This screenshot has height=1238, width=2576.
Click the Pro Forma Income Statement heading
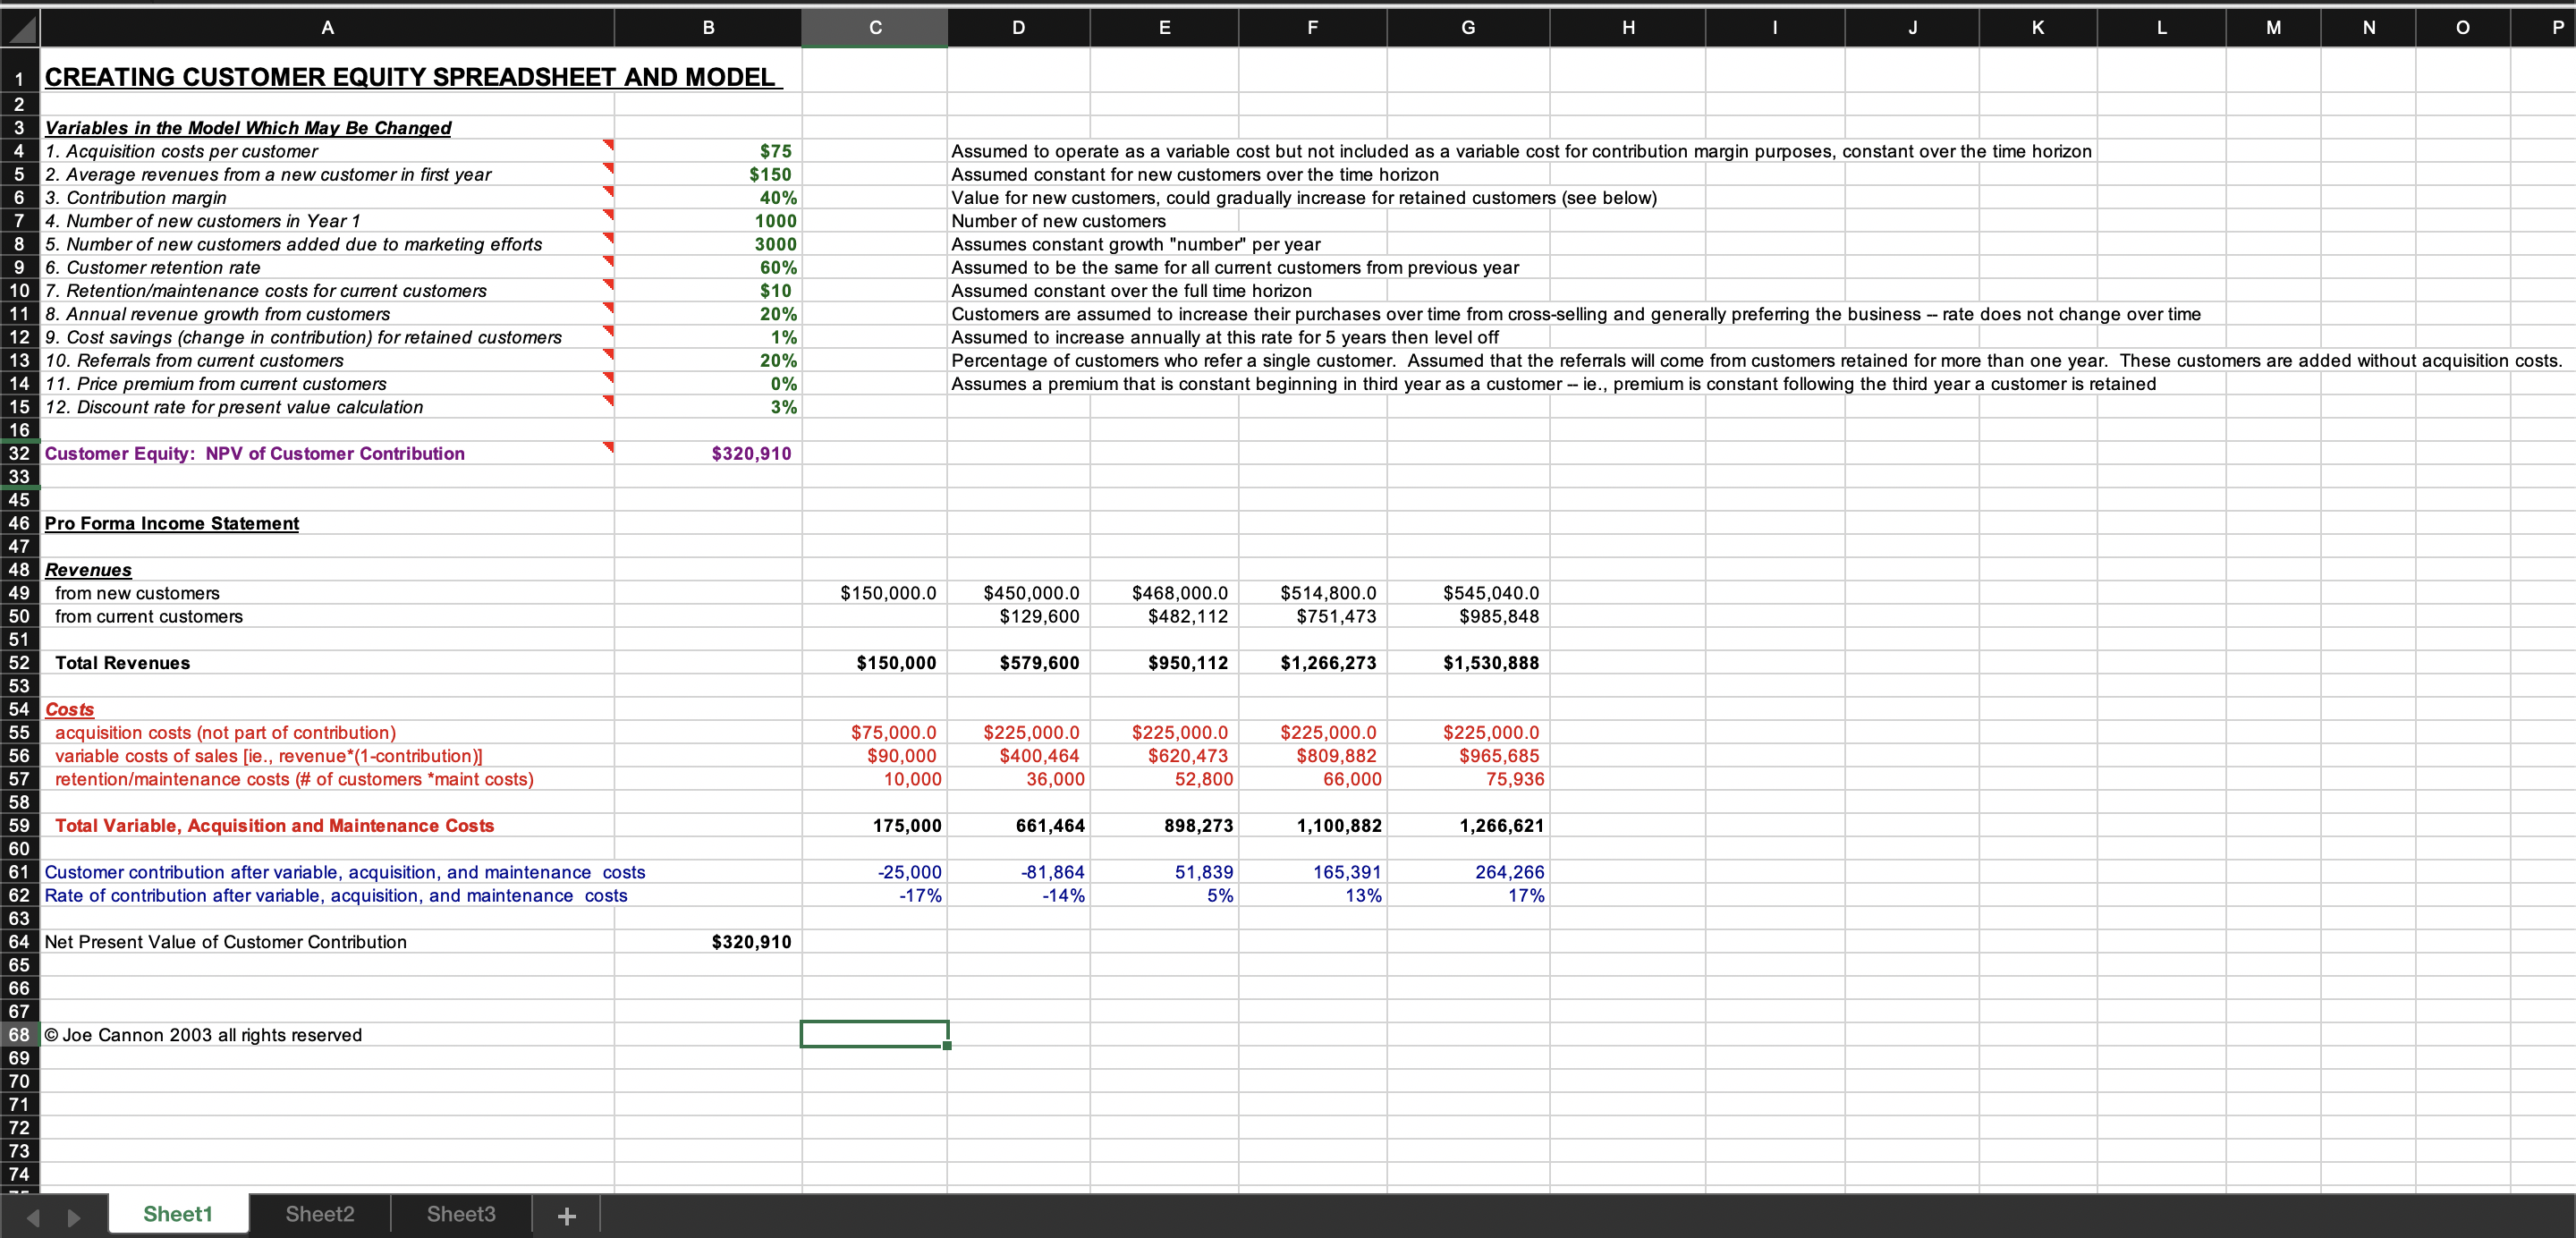pyautogui.click(x=172, y=523)
